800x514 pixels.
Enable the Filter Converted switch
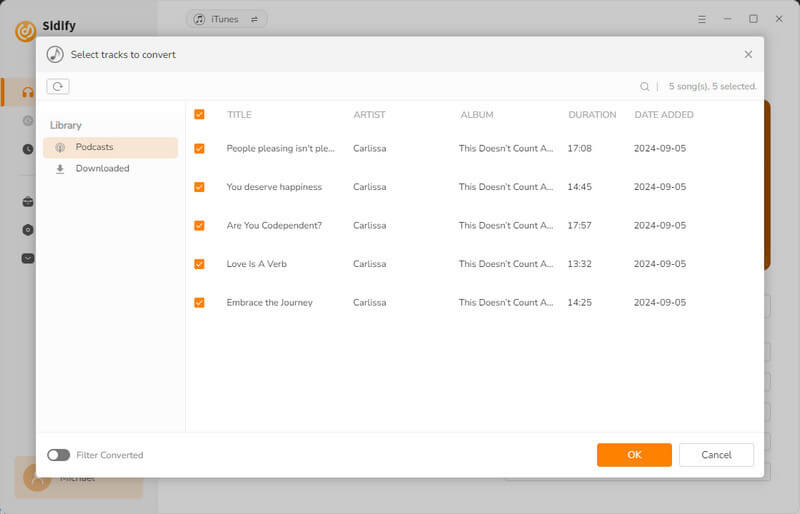(59, 455)
